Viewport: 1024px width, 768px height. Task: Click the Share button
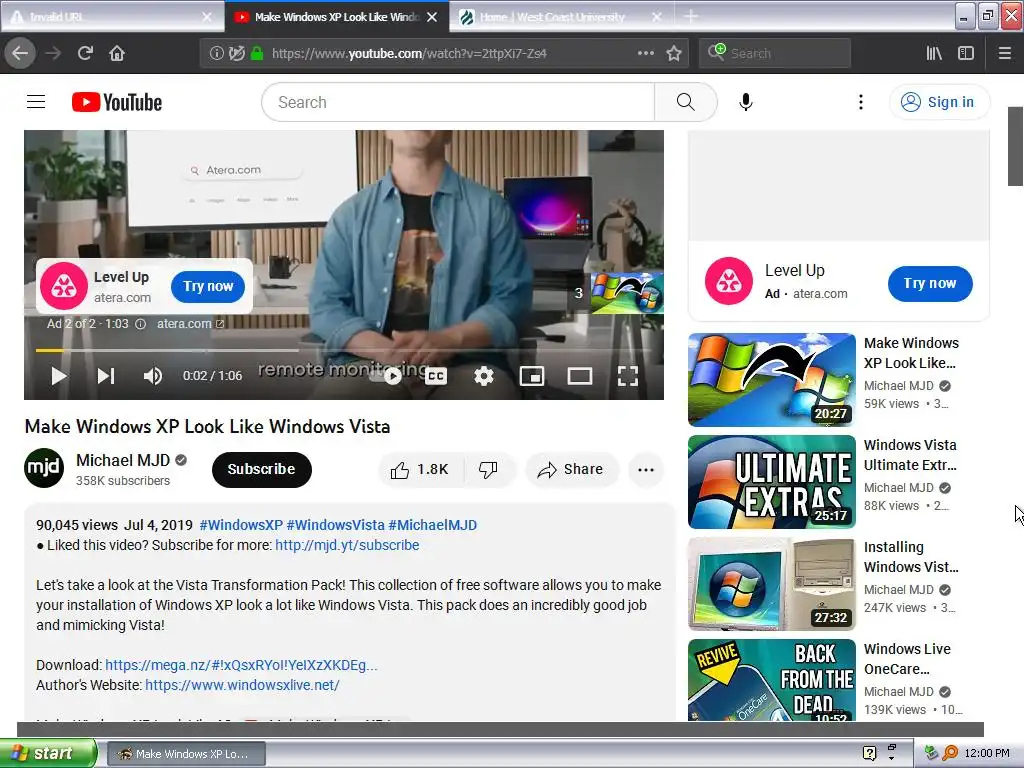[x=571, y=470]
